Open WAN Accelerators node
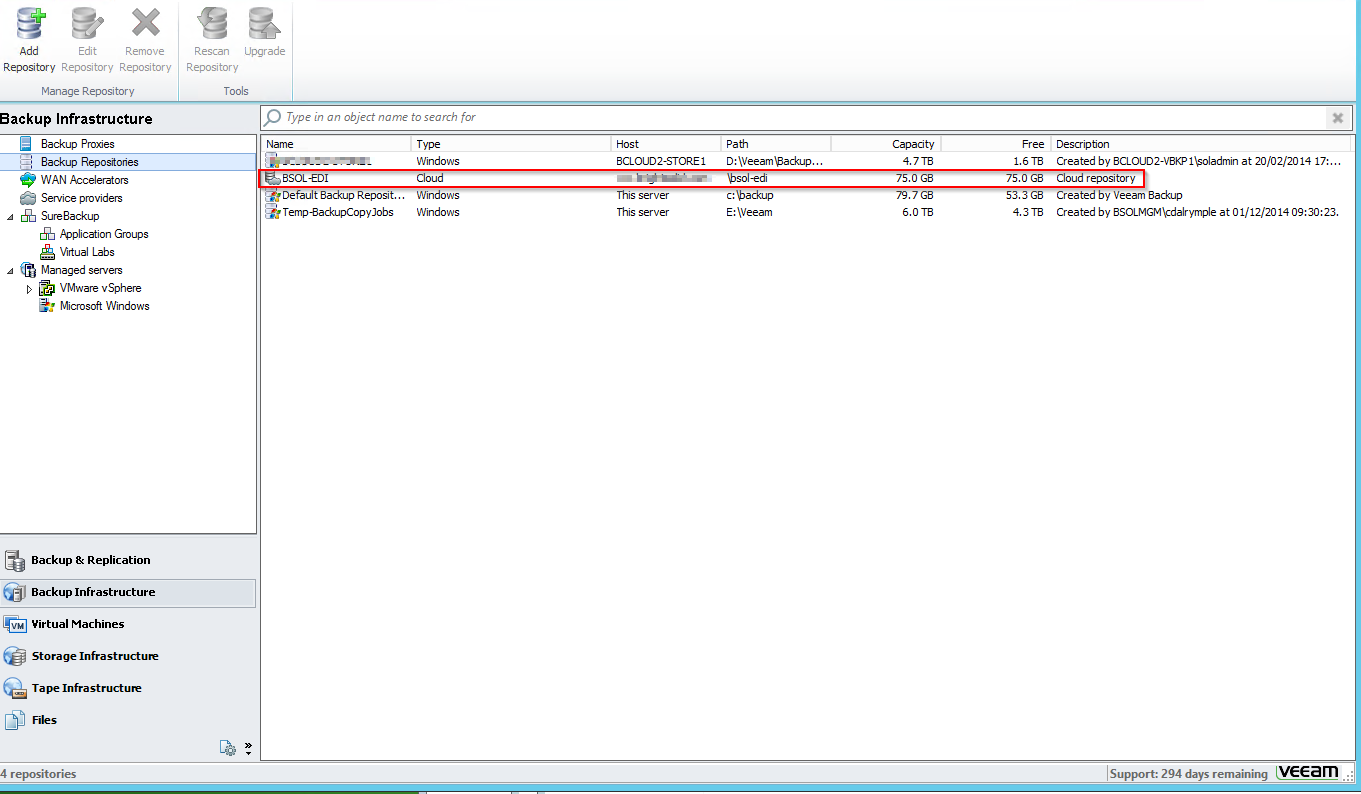 (84, 180)
